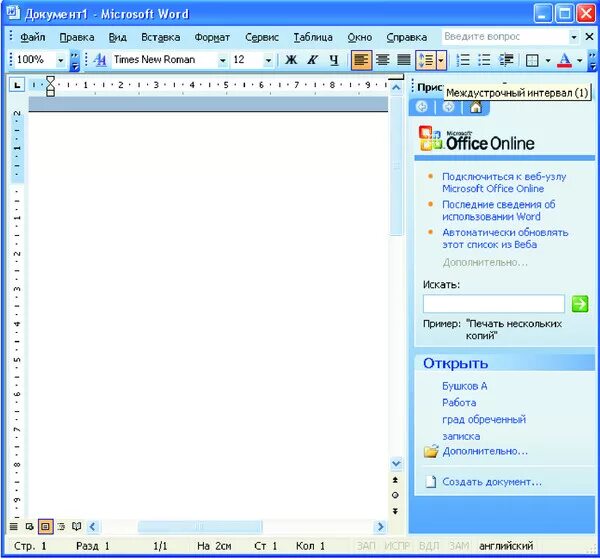Image resolution: width=600 pixels, height=559 pixels.
Task: Click the green search arrow button
Action: point(580,304)
